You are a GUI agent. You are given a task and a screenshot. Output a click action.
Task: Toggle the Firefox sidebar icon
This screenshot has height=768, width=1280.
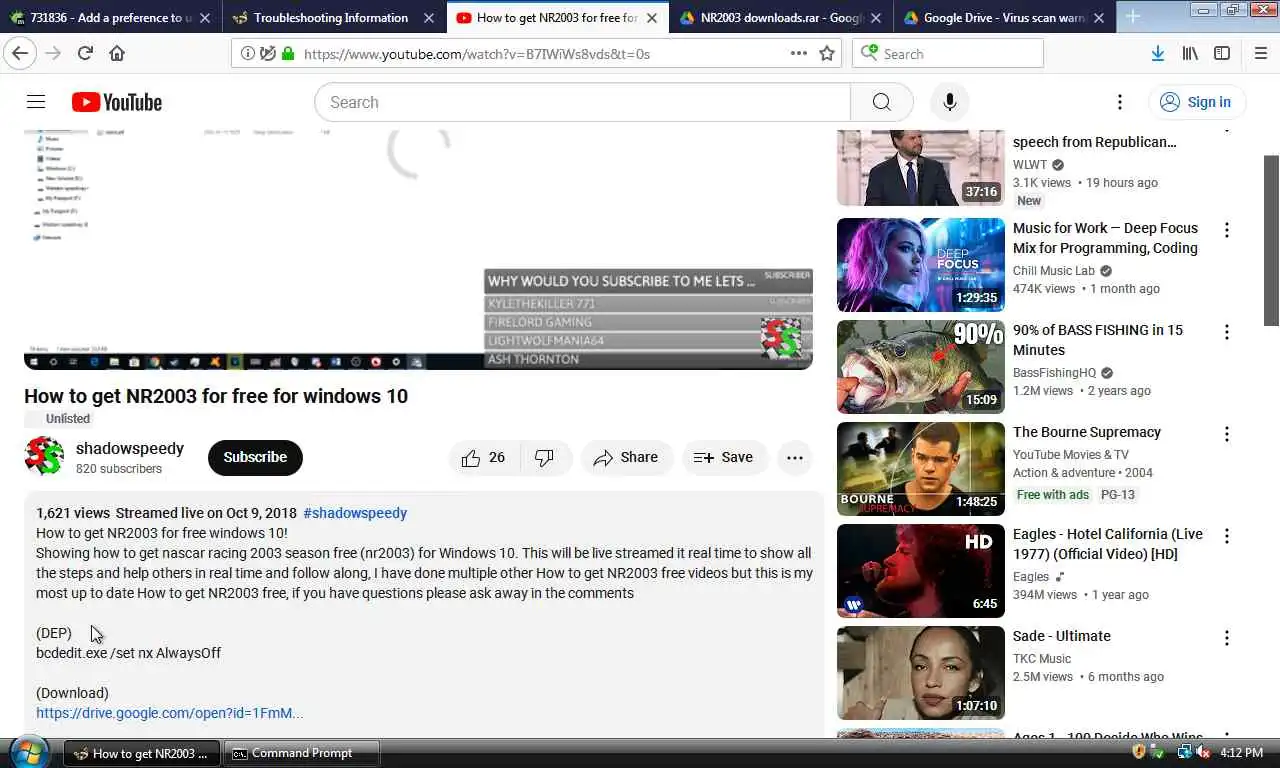[1222, 53]
